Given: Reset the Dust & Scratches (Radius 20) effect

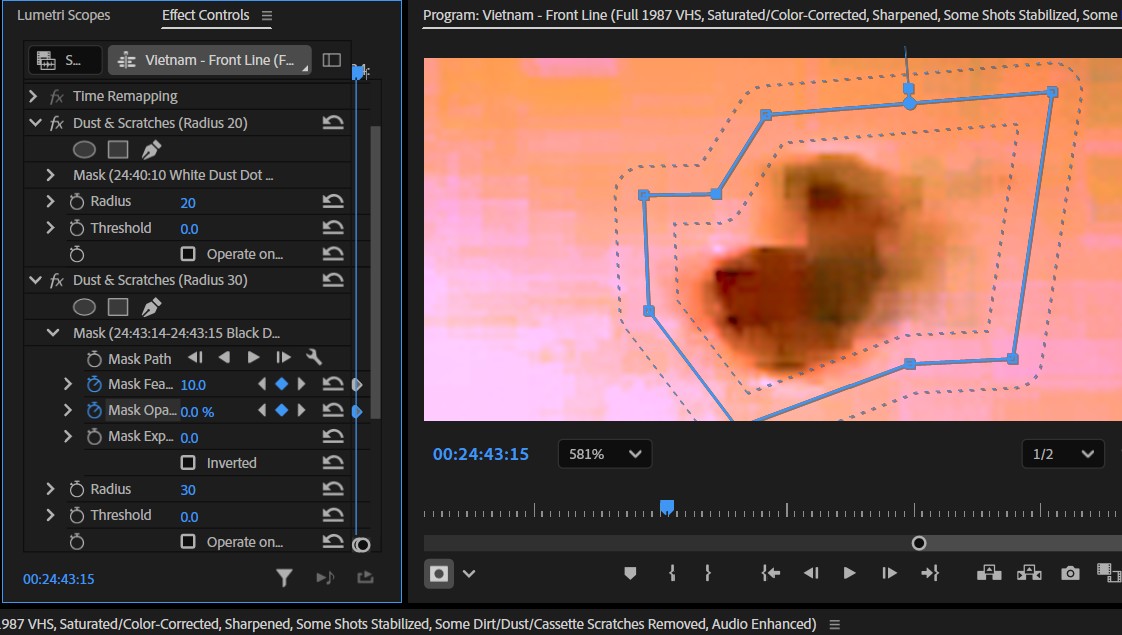Looking at the screenshot, I should (x=333, y=122).
